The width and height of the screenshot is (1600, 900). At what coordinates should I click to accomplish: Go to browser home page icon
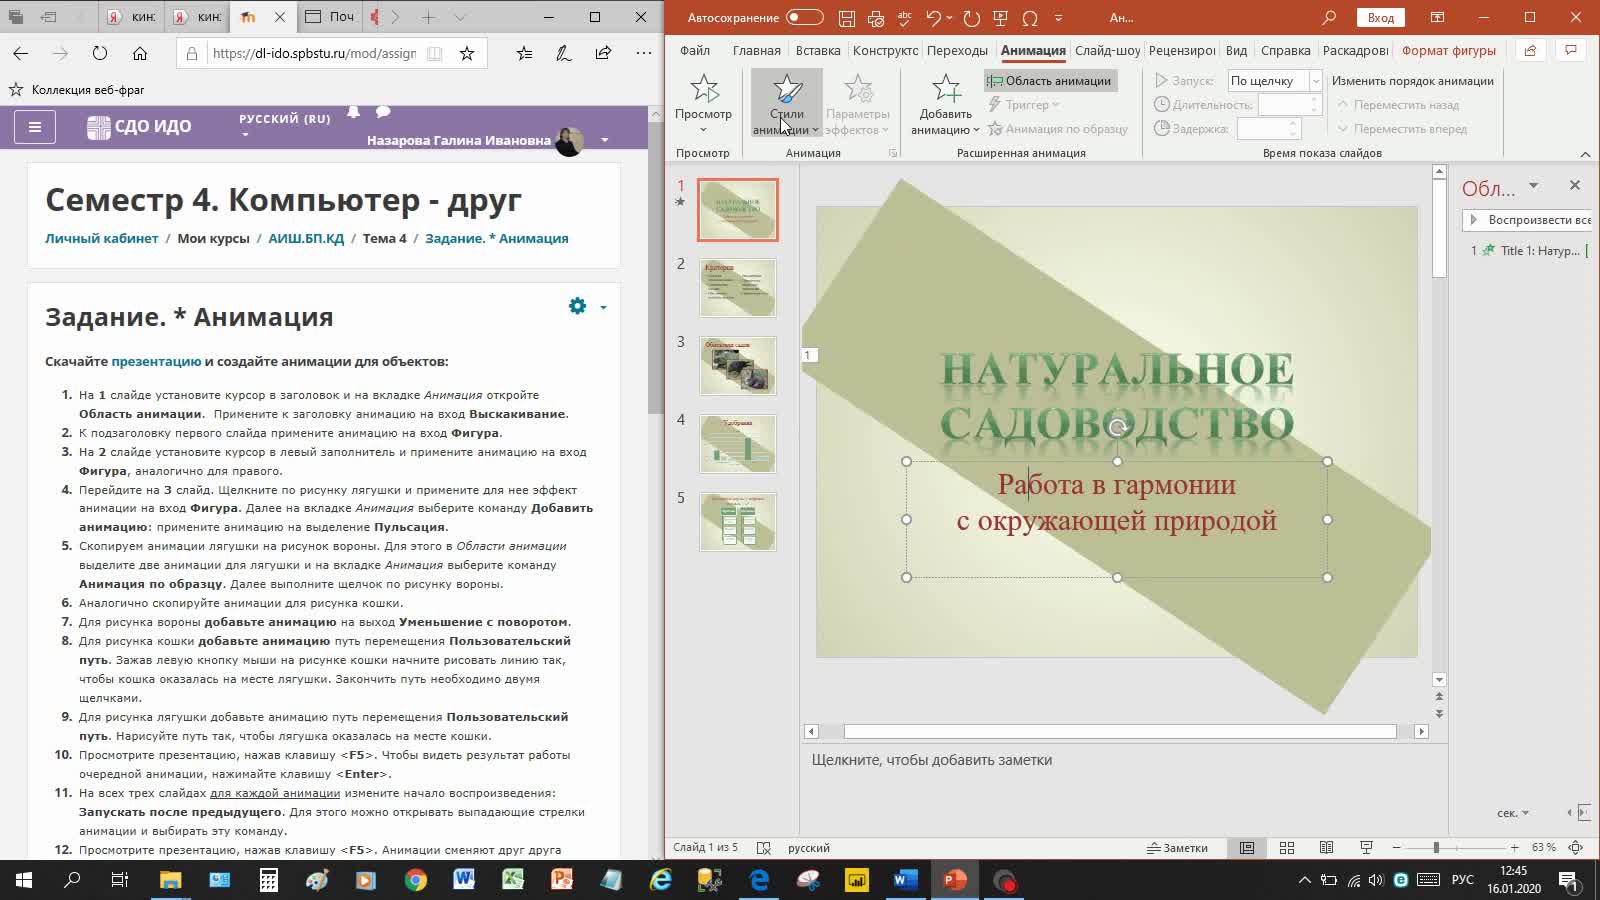[140, 53]
